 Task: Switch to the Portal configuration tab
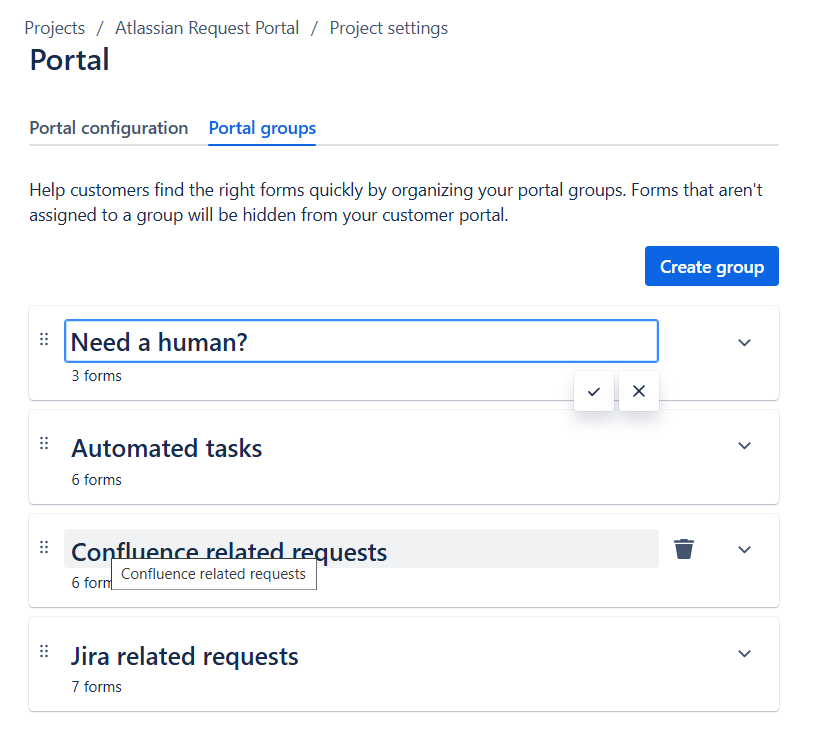pyautogui.click(x=109, y=128)
